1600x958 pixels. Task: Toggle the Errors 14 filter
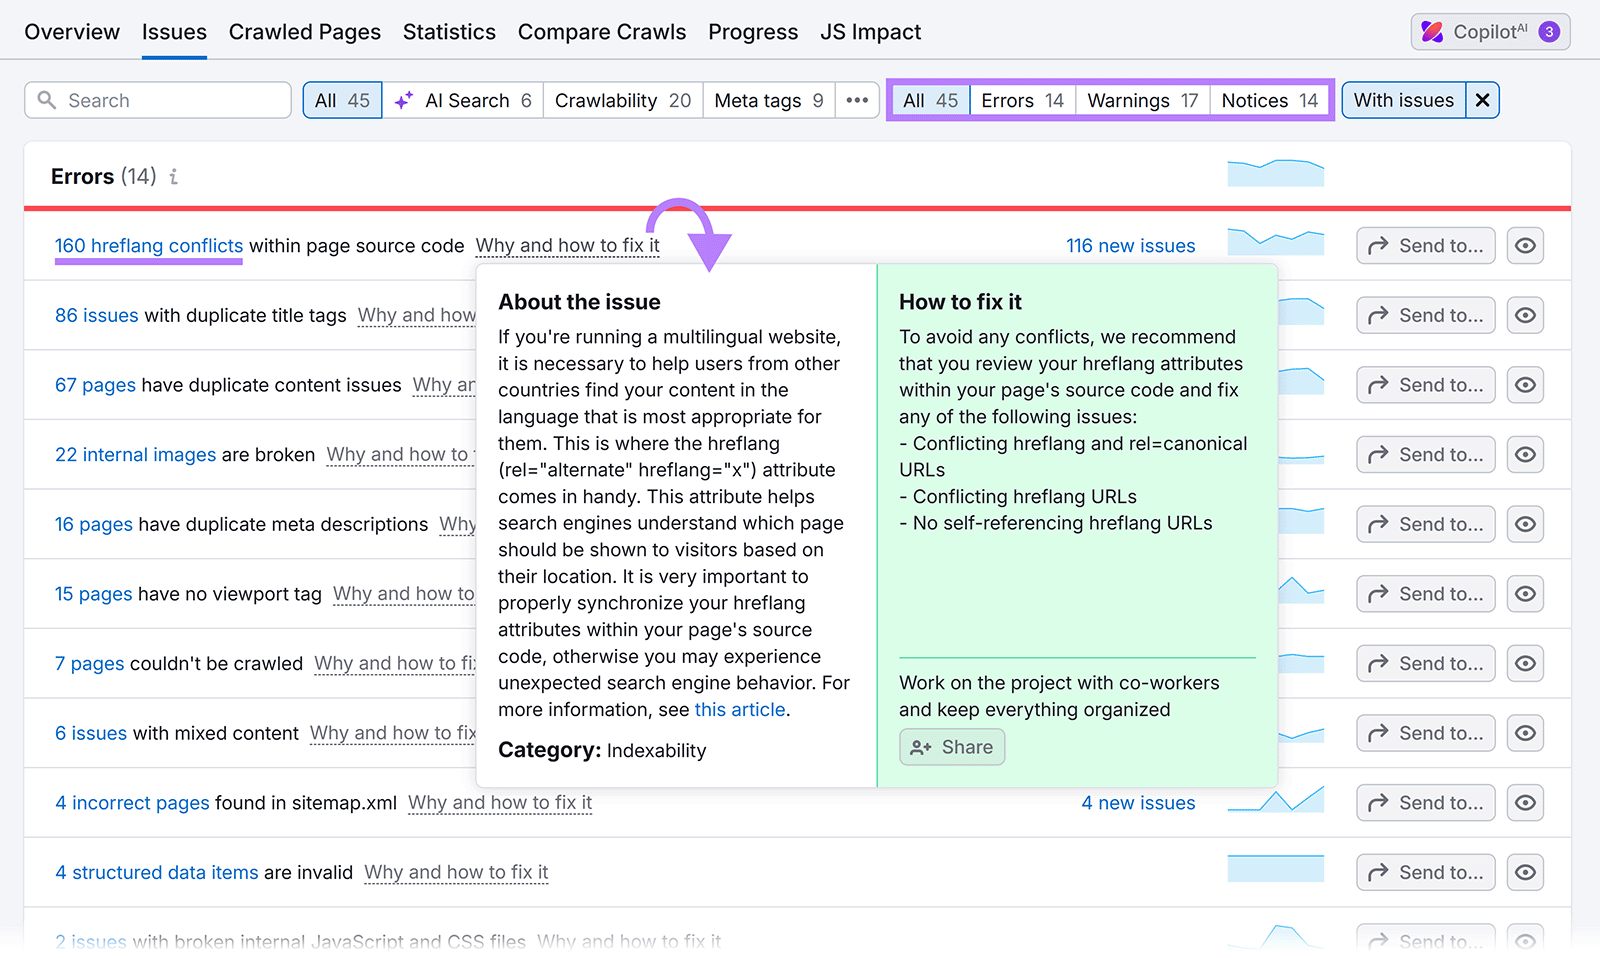pos(1021,100)
